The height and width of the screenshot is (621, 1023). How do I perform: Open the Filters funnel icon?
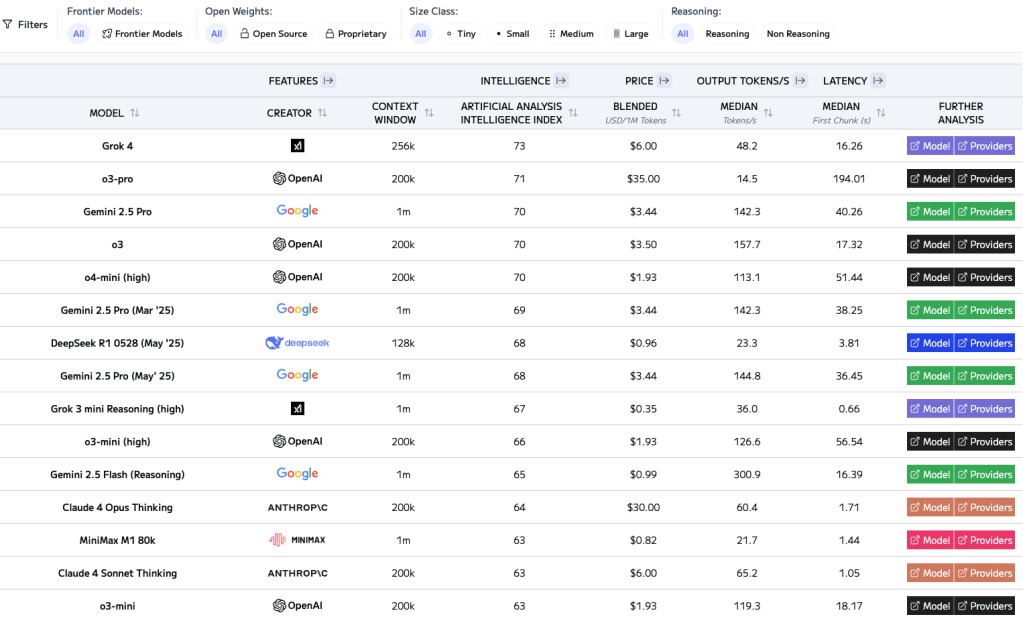click(x=10, y=24)
